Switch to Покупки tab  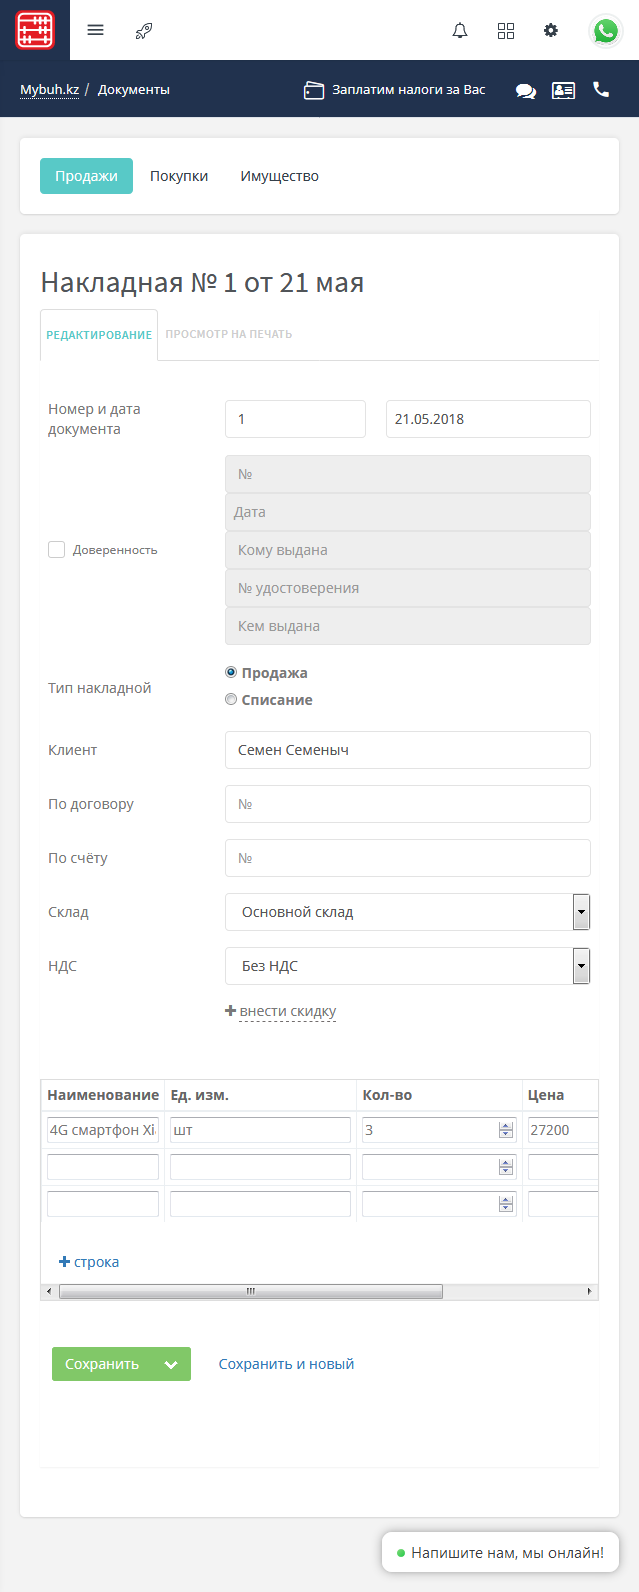(179, 176)
